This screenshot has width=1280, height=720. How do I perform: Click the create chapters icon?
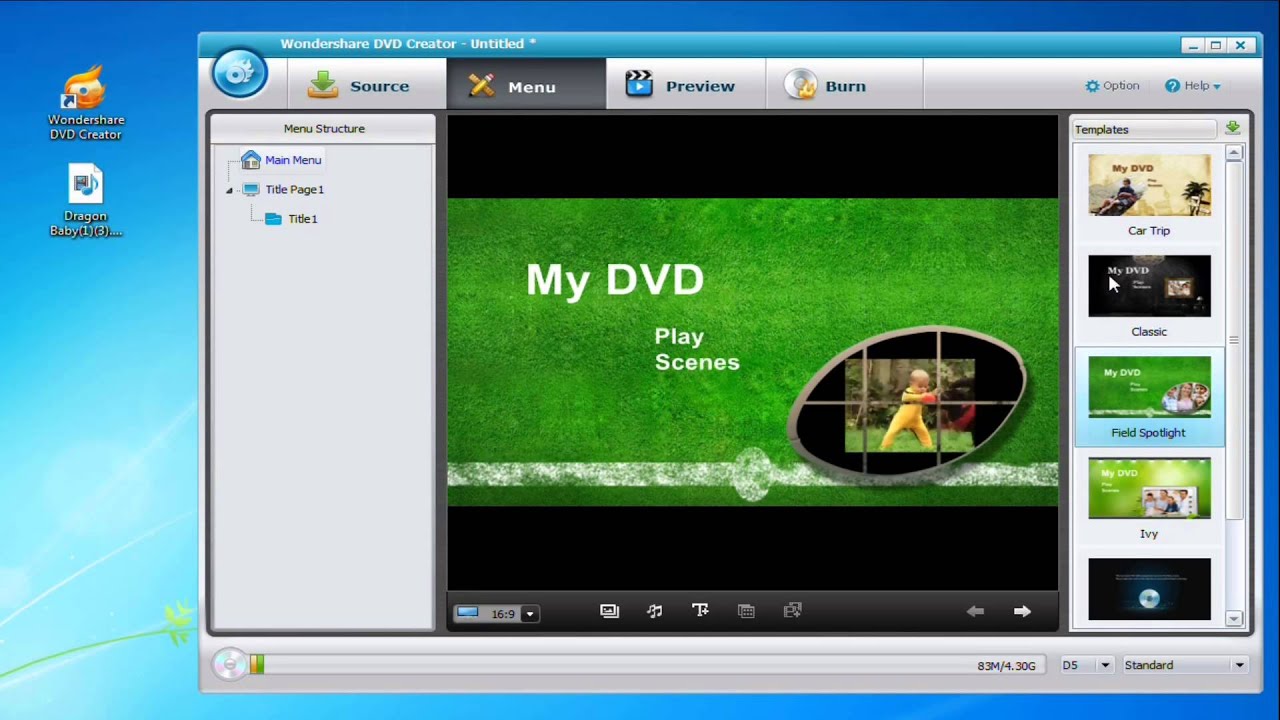click(x=746, y=611)
